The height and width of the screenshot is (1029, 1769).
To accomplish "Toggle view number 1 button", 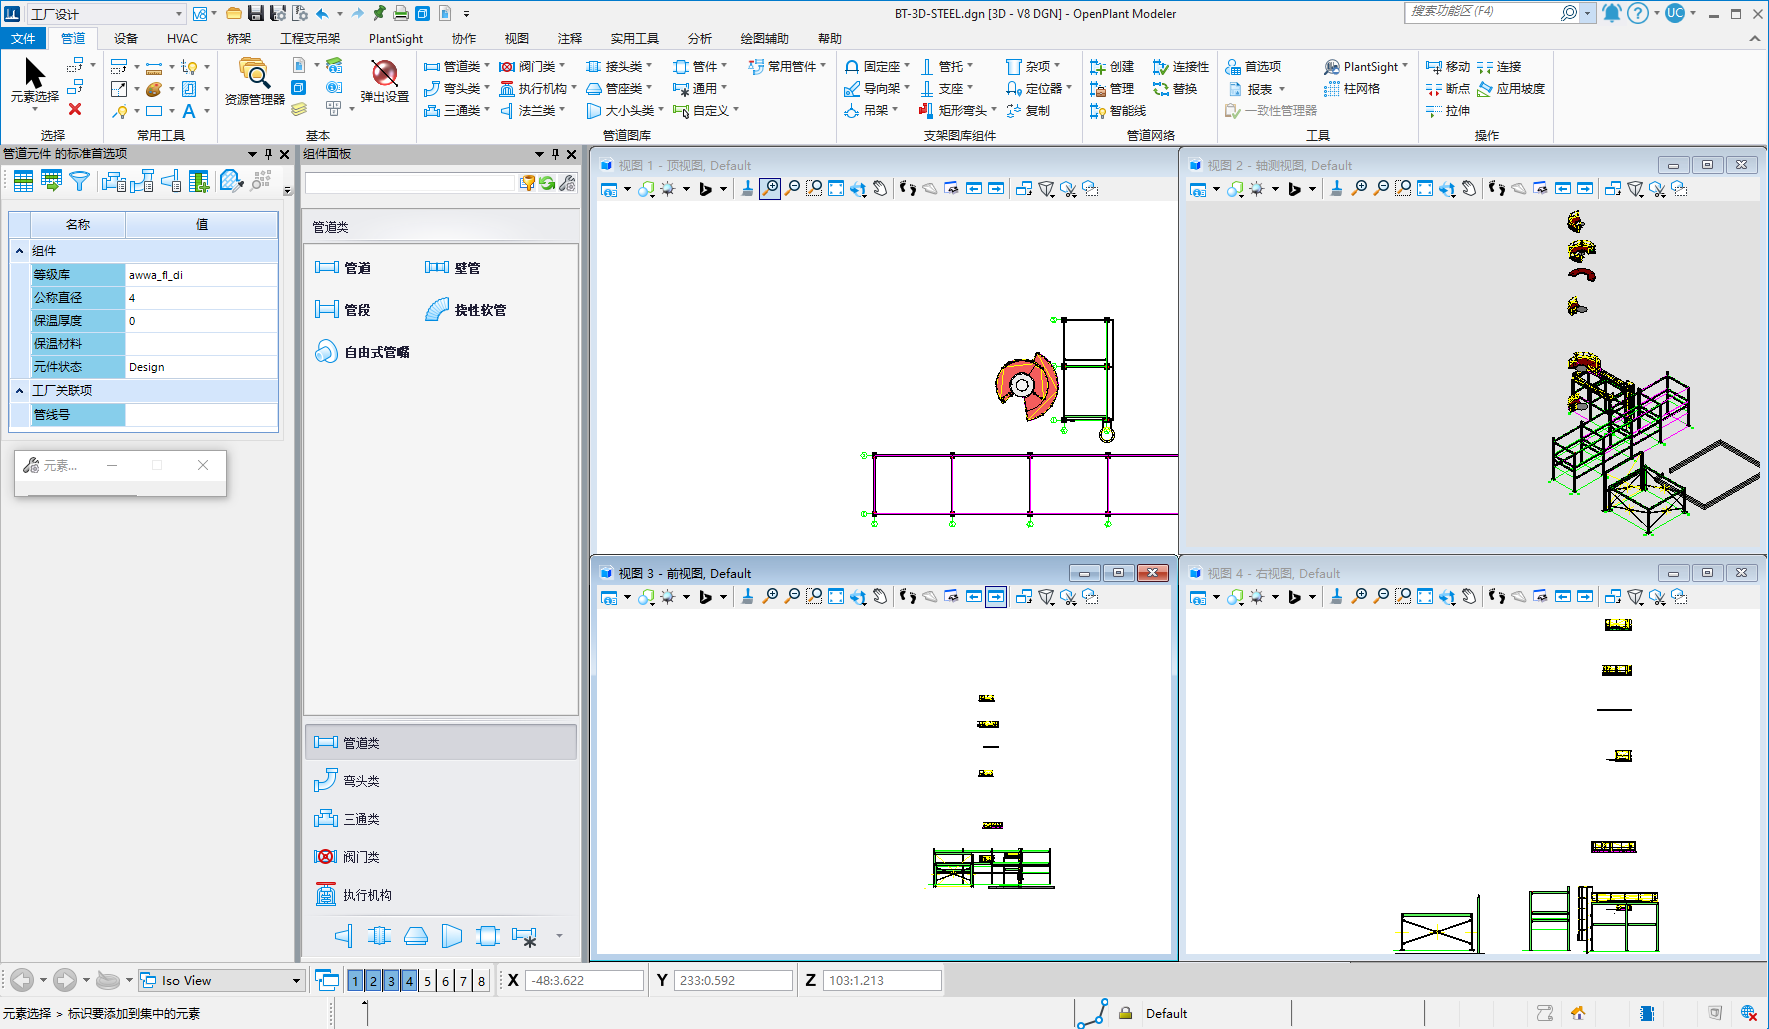I will click(355, 981).
